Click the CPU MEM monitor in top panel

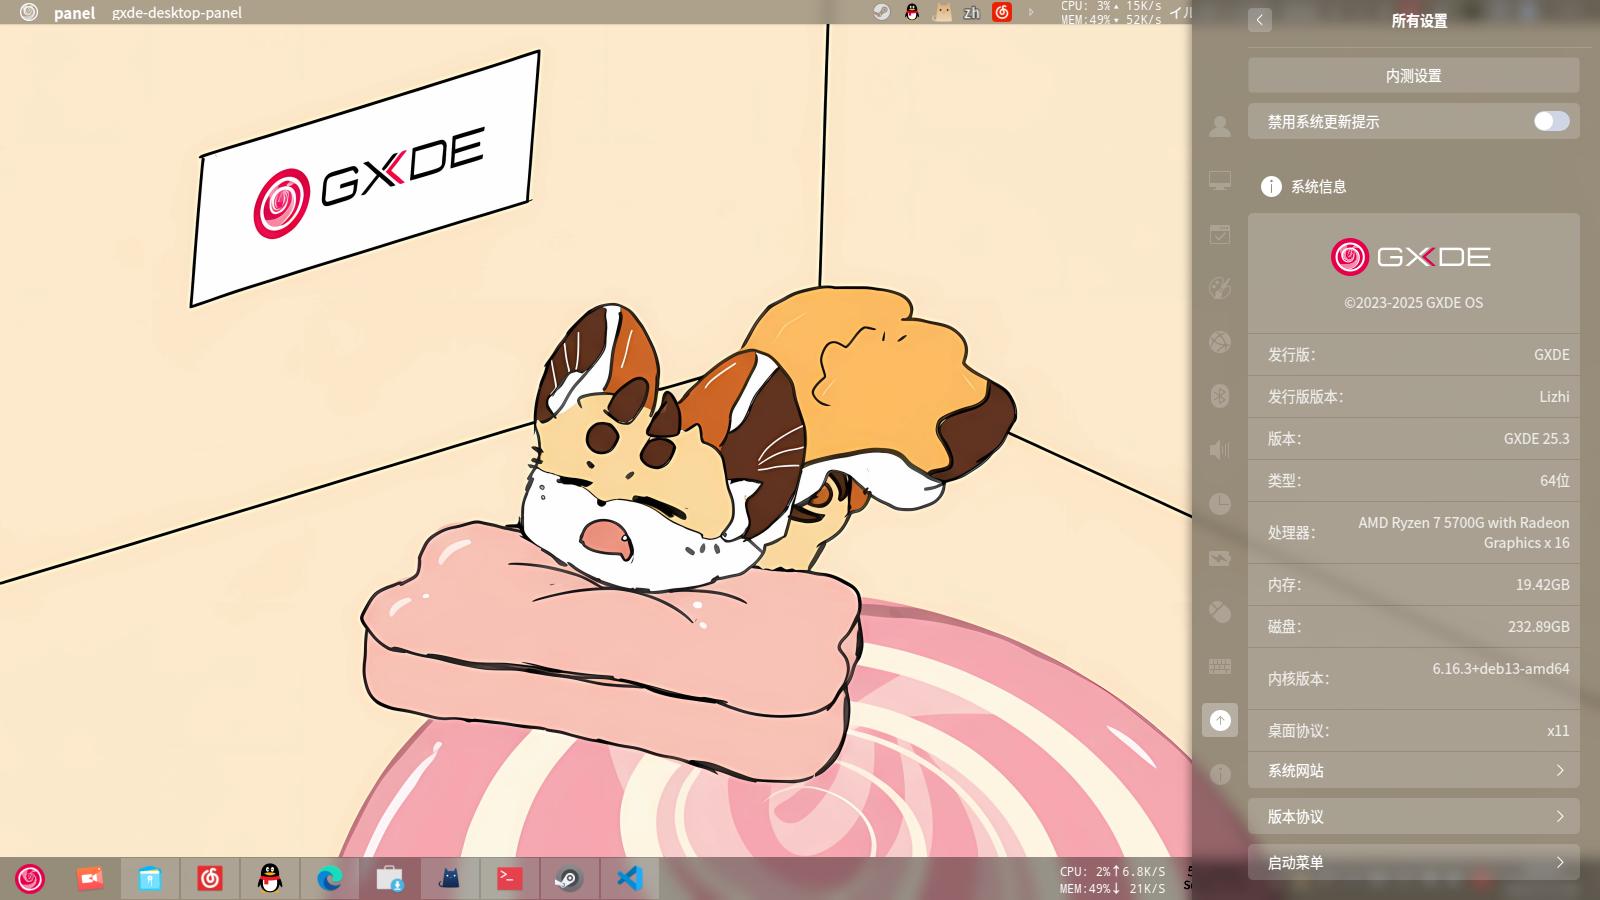(1111, 12)
